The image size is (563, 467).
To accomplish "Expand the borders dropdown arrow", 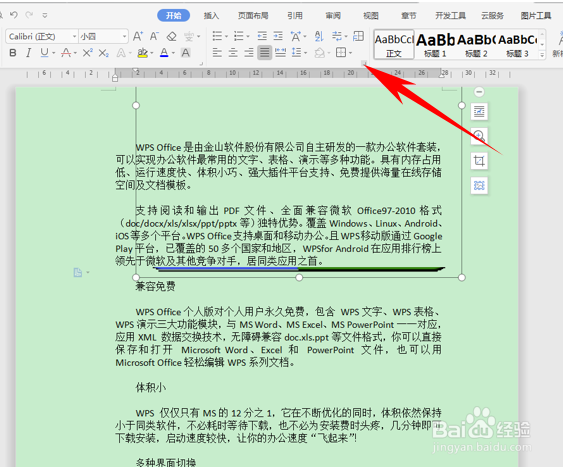I will tap(350, 53).
